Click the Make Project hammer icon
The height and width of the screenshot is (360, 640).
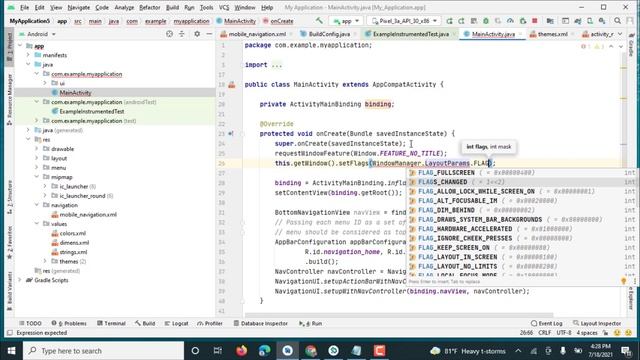319,20
